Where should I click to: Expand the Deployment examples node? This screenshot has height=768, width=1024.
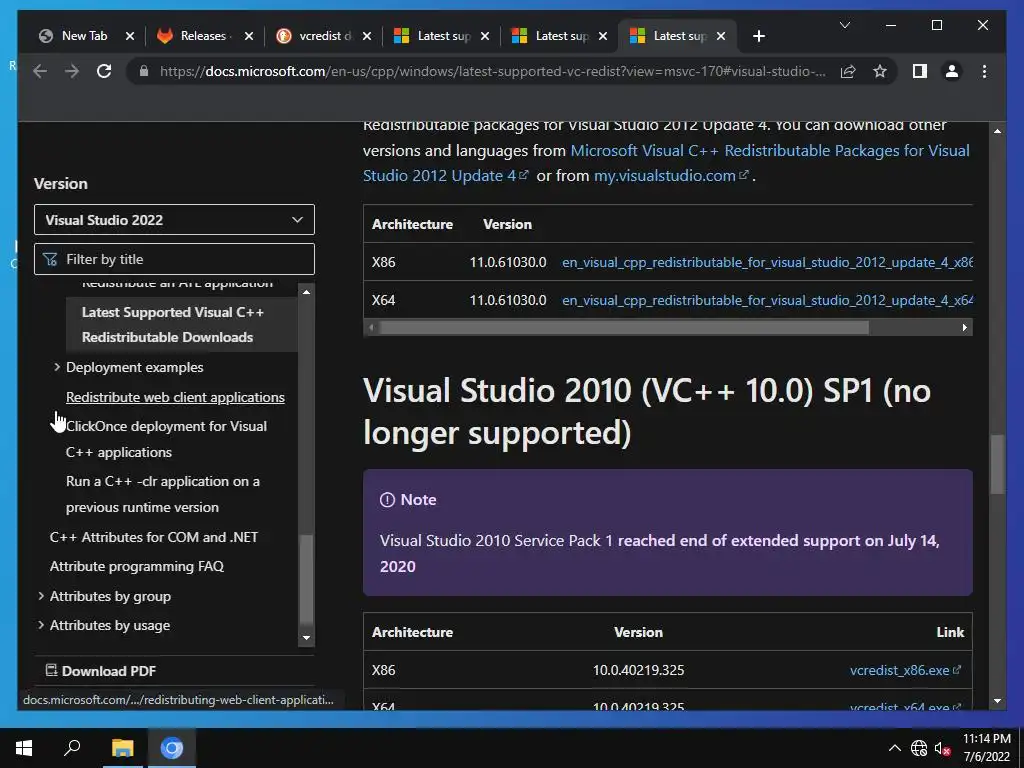pyautogui.click(x=57, y=367)
